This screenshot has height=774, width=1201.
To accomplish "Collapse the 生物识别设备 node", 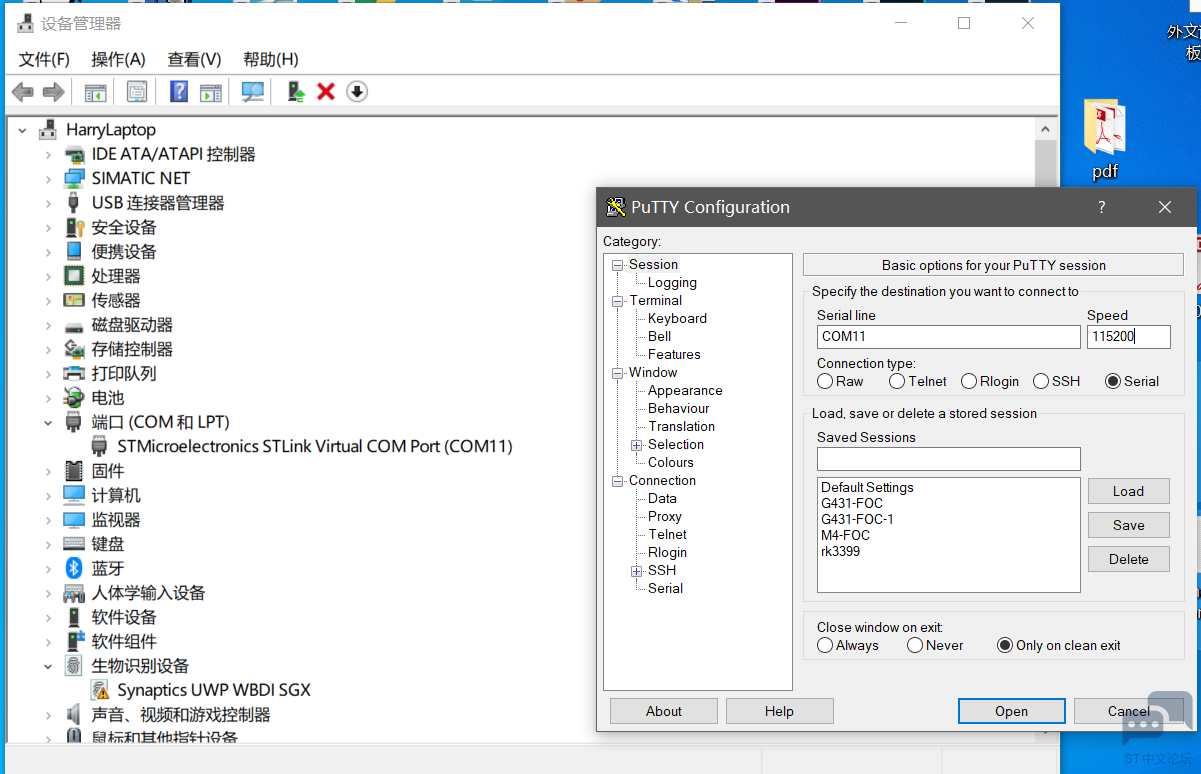I will point(48,666).
